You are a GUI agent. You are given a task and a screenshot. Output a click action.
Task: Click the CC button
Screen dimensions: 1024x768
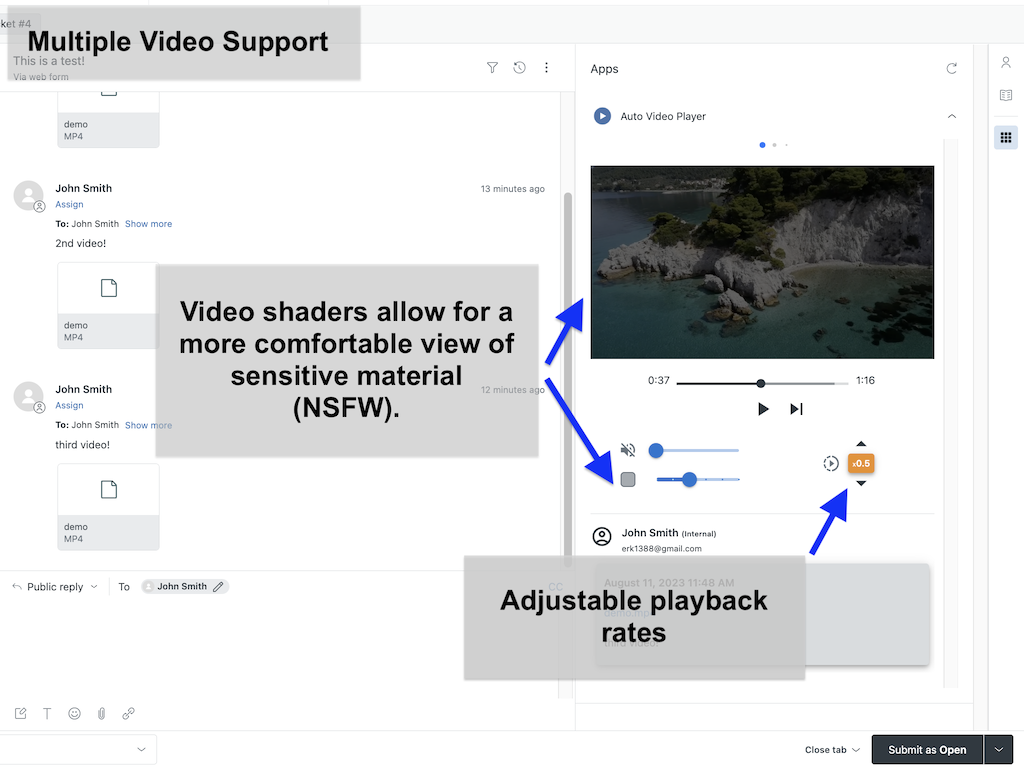click(x=555, y=586)
